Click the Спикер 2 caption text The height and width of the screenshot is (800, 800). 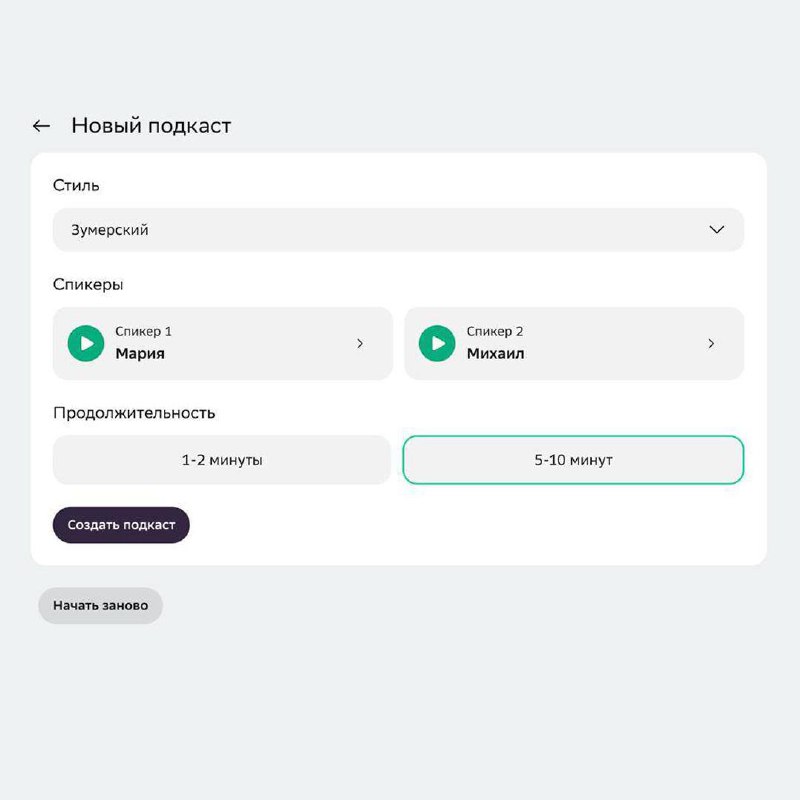(495, 331)
